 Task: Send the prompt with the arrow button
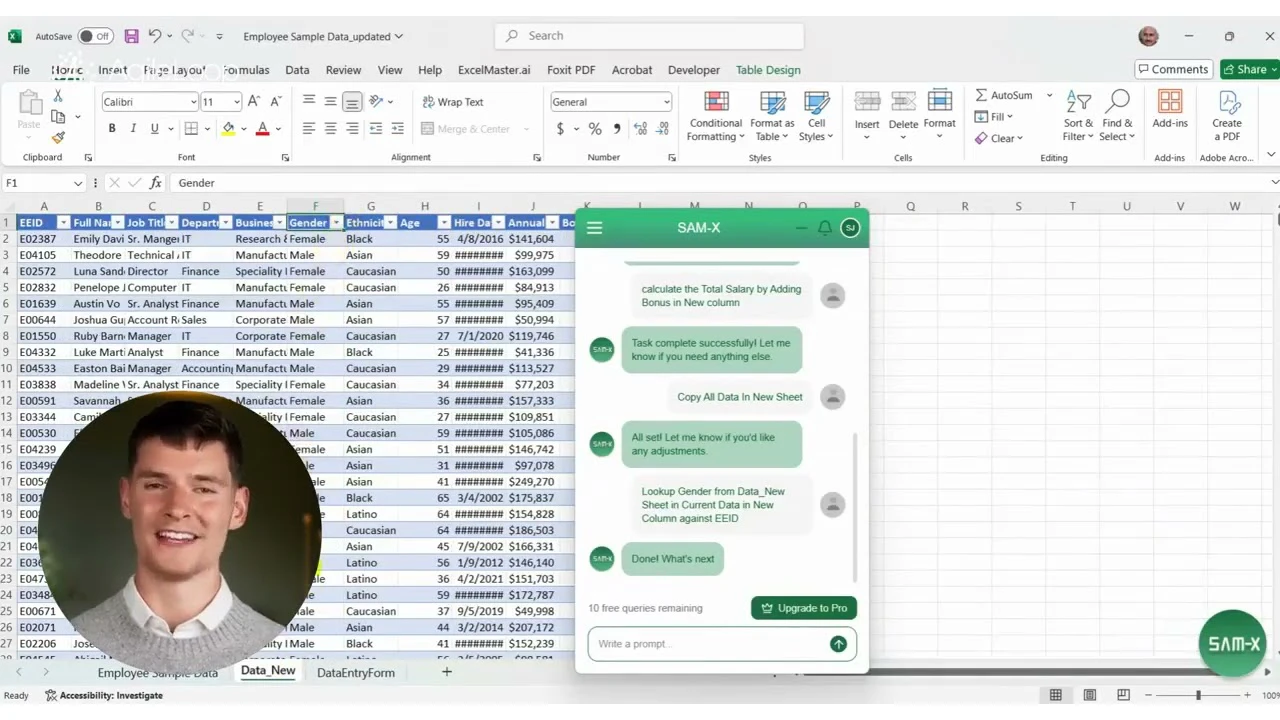(838, 644)
